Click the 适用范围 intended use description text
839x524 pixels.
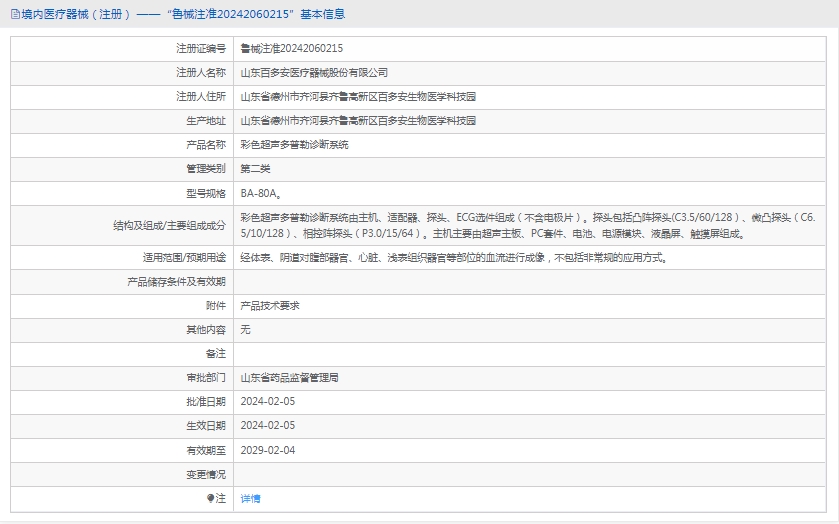pyautogui.click(x=452, y=258)
